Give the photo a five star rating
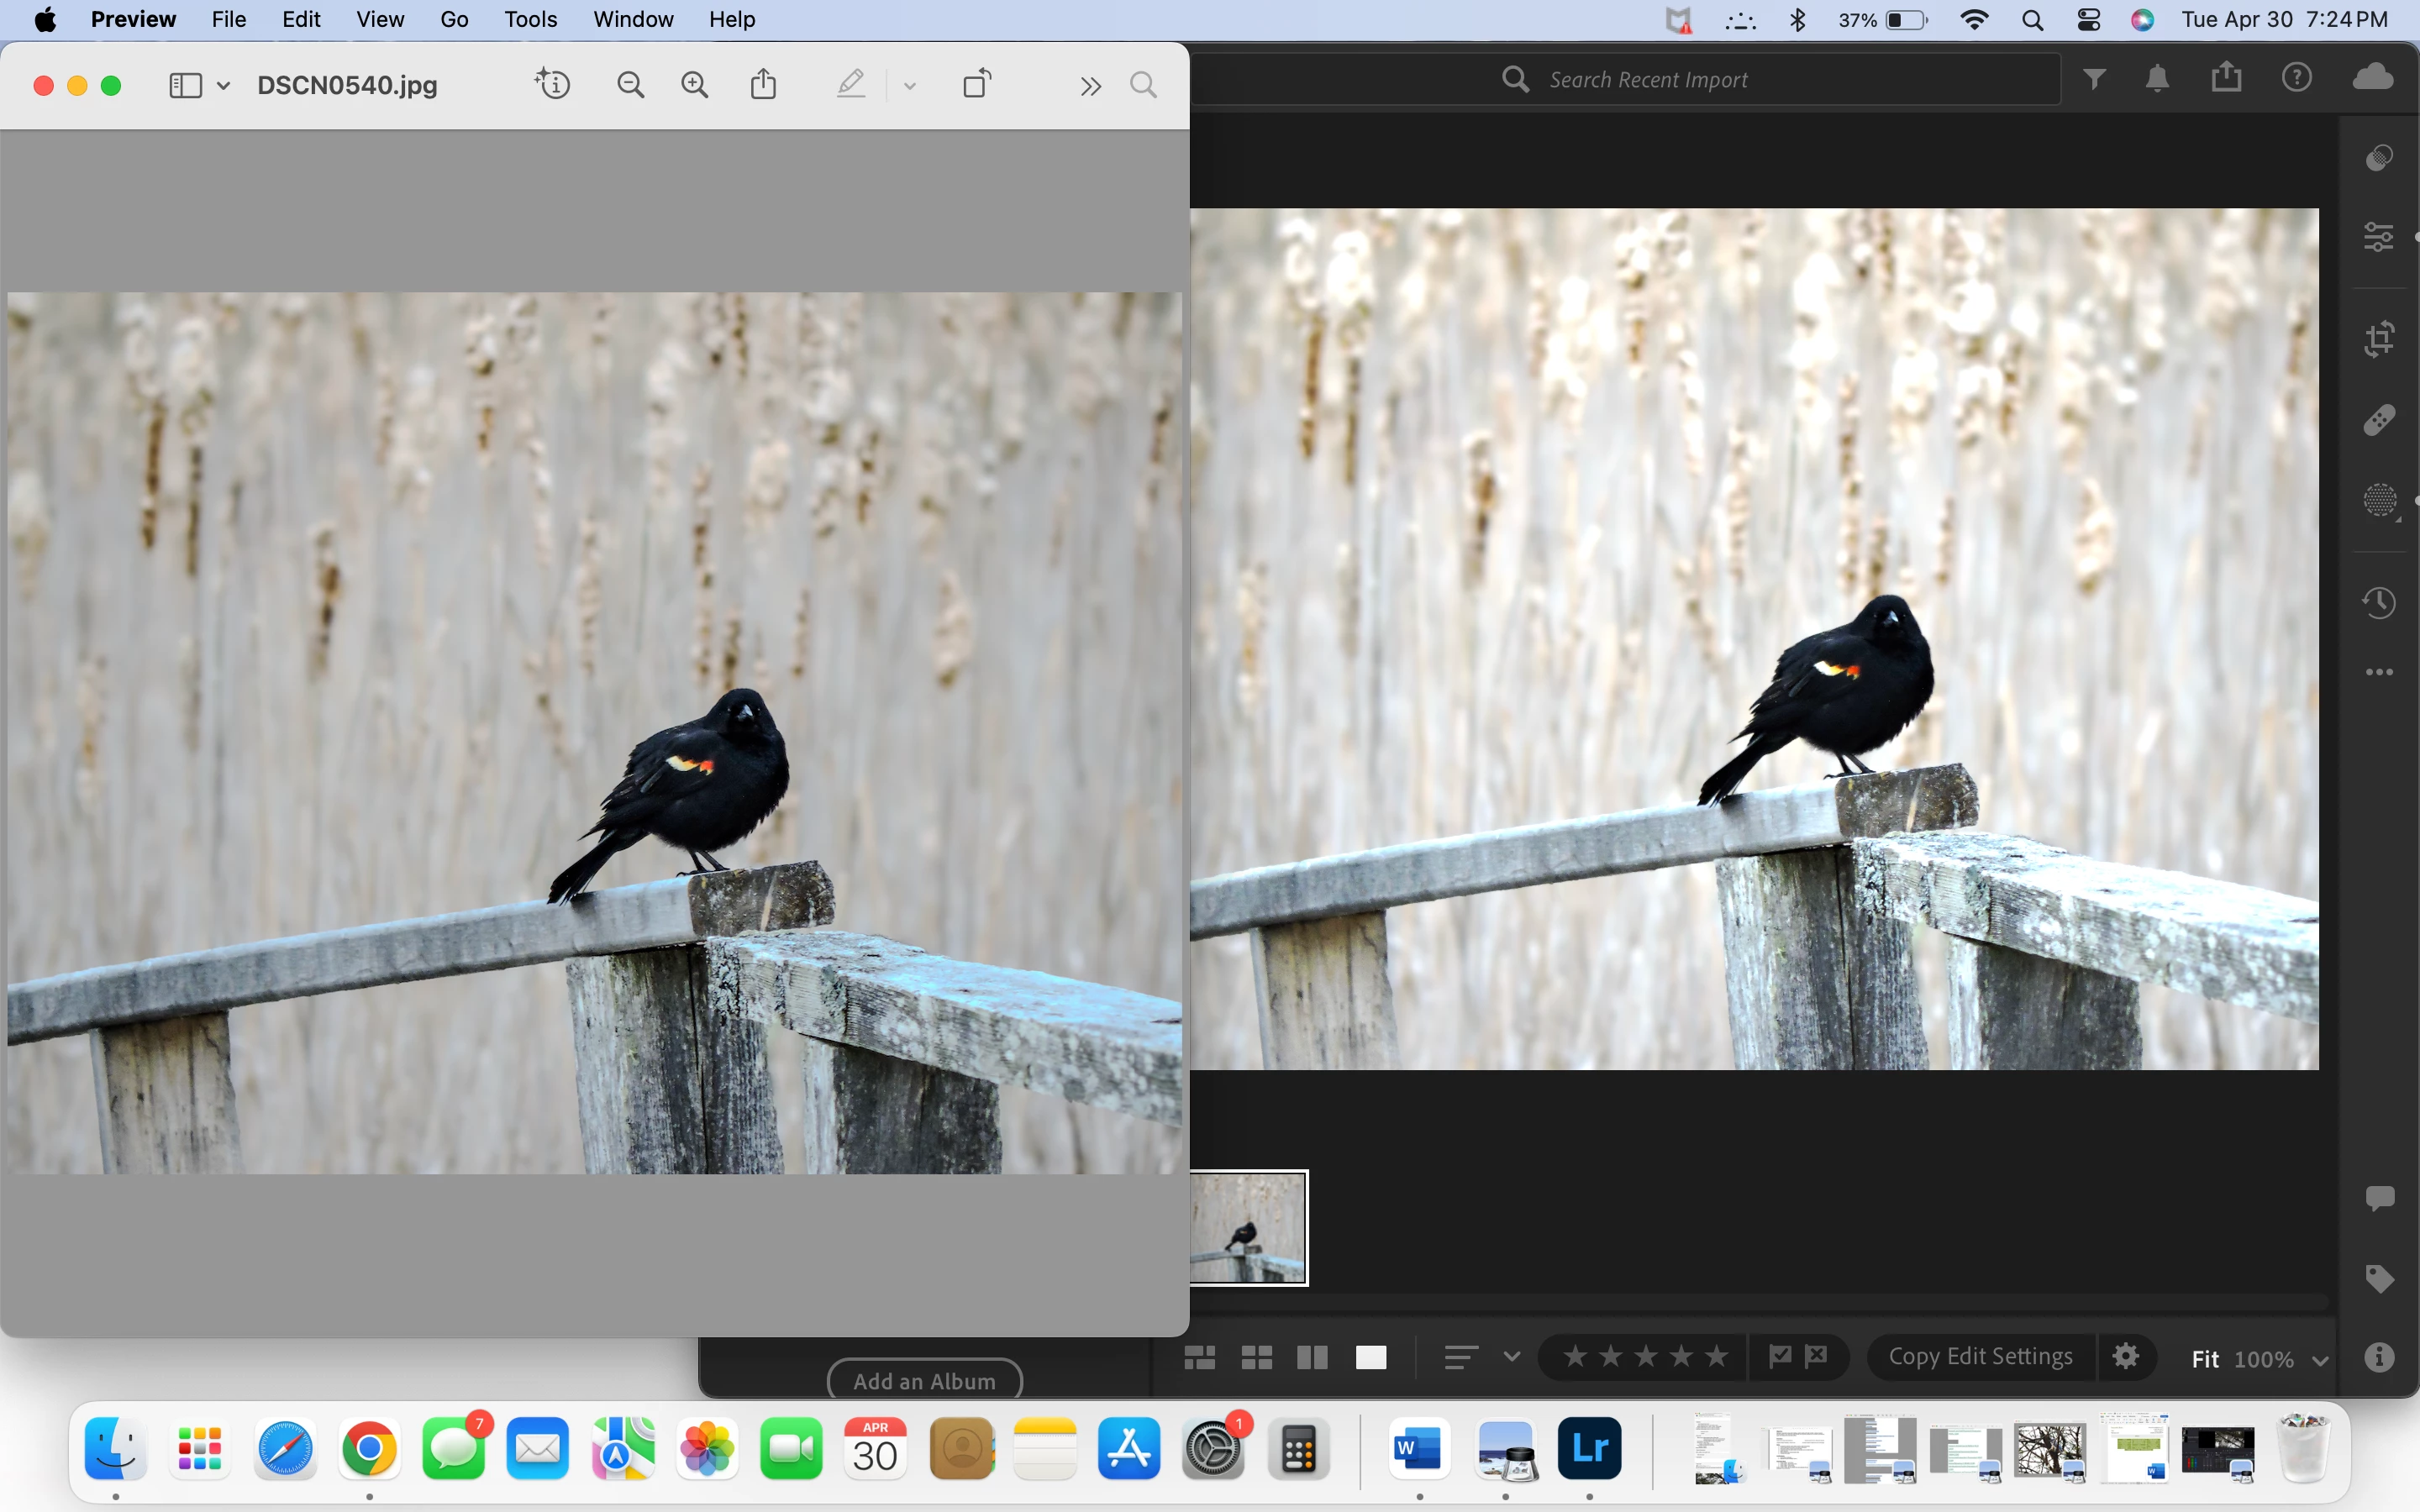This screenshot has width=2420, height=1512. click(x=1717, y=1357)
